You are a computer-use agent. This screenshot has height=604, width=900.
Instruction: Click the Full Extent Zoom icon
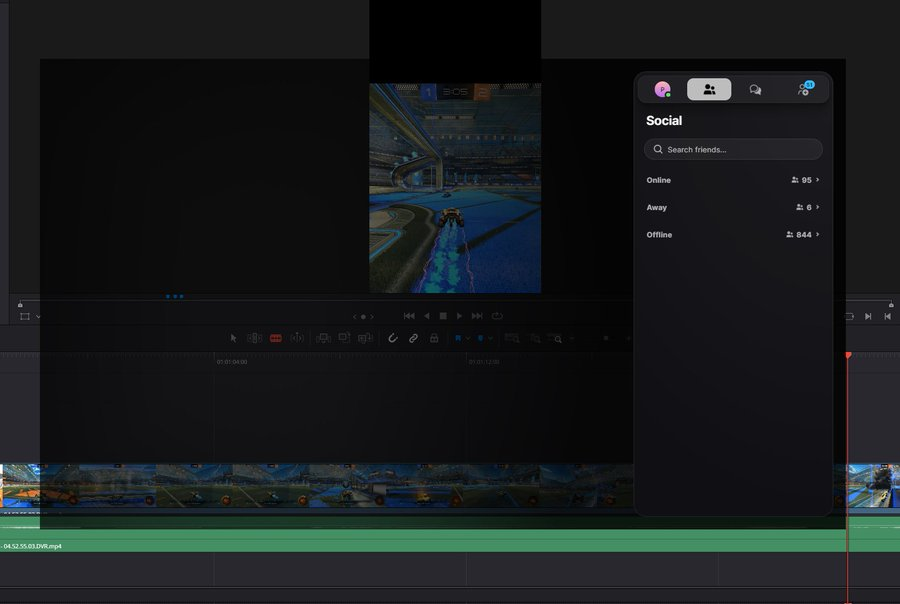(512, 338)
